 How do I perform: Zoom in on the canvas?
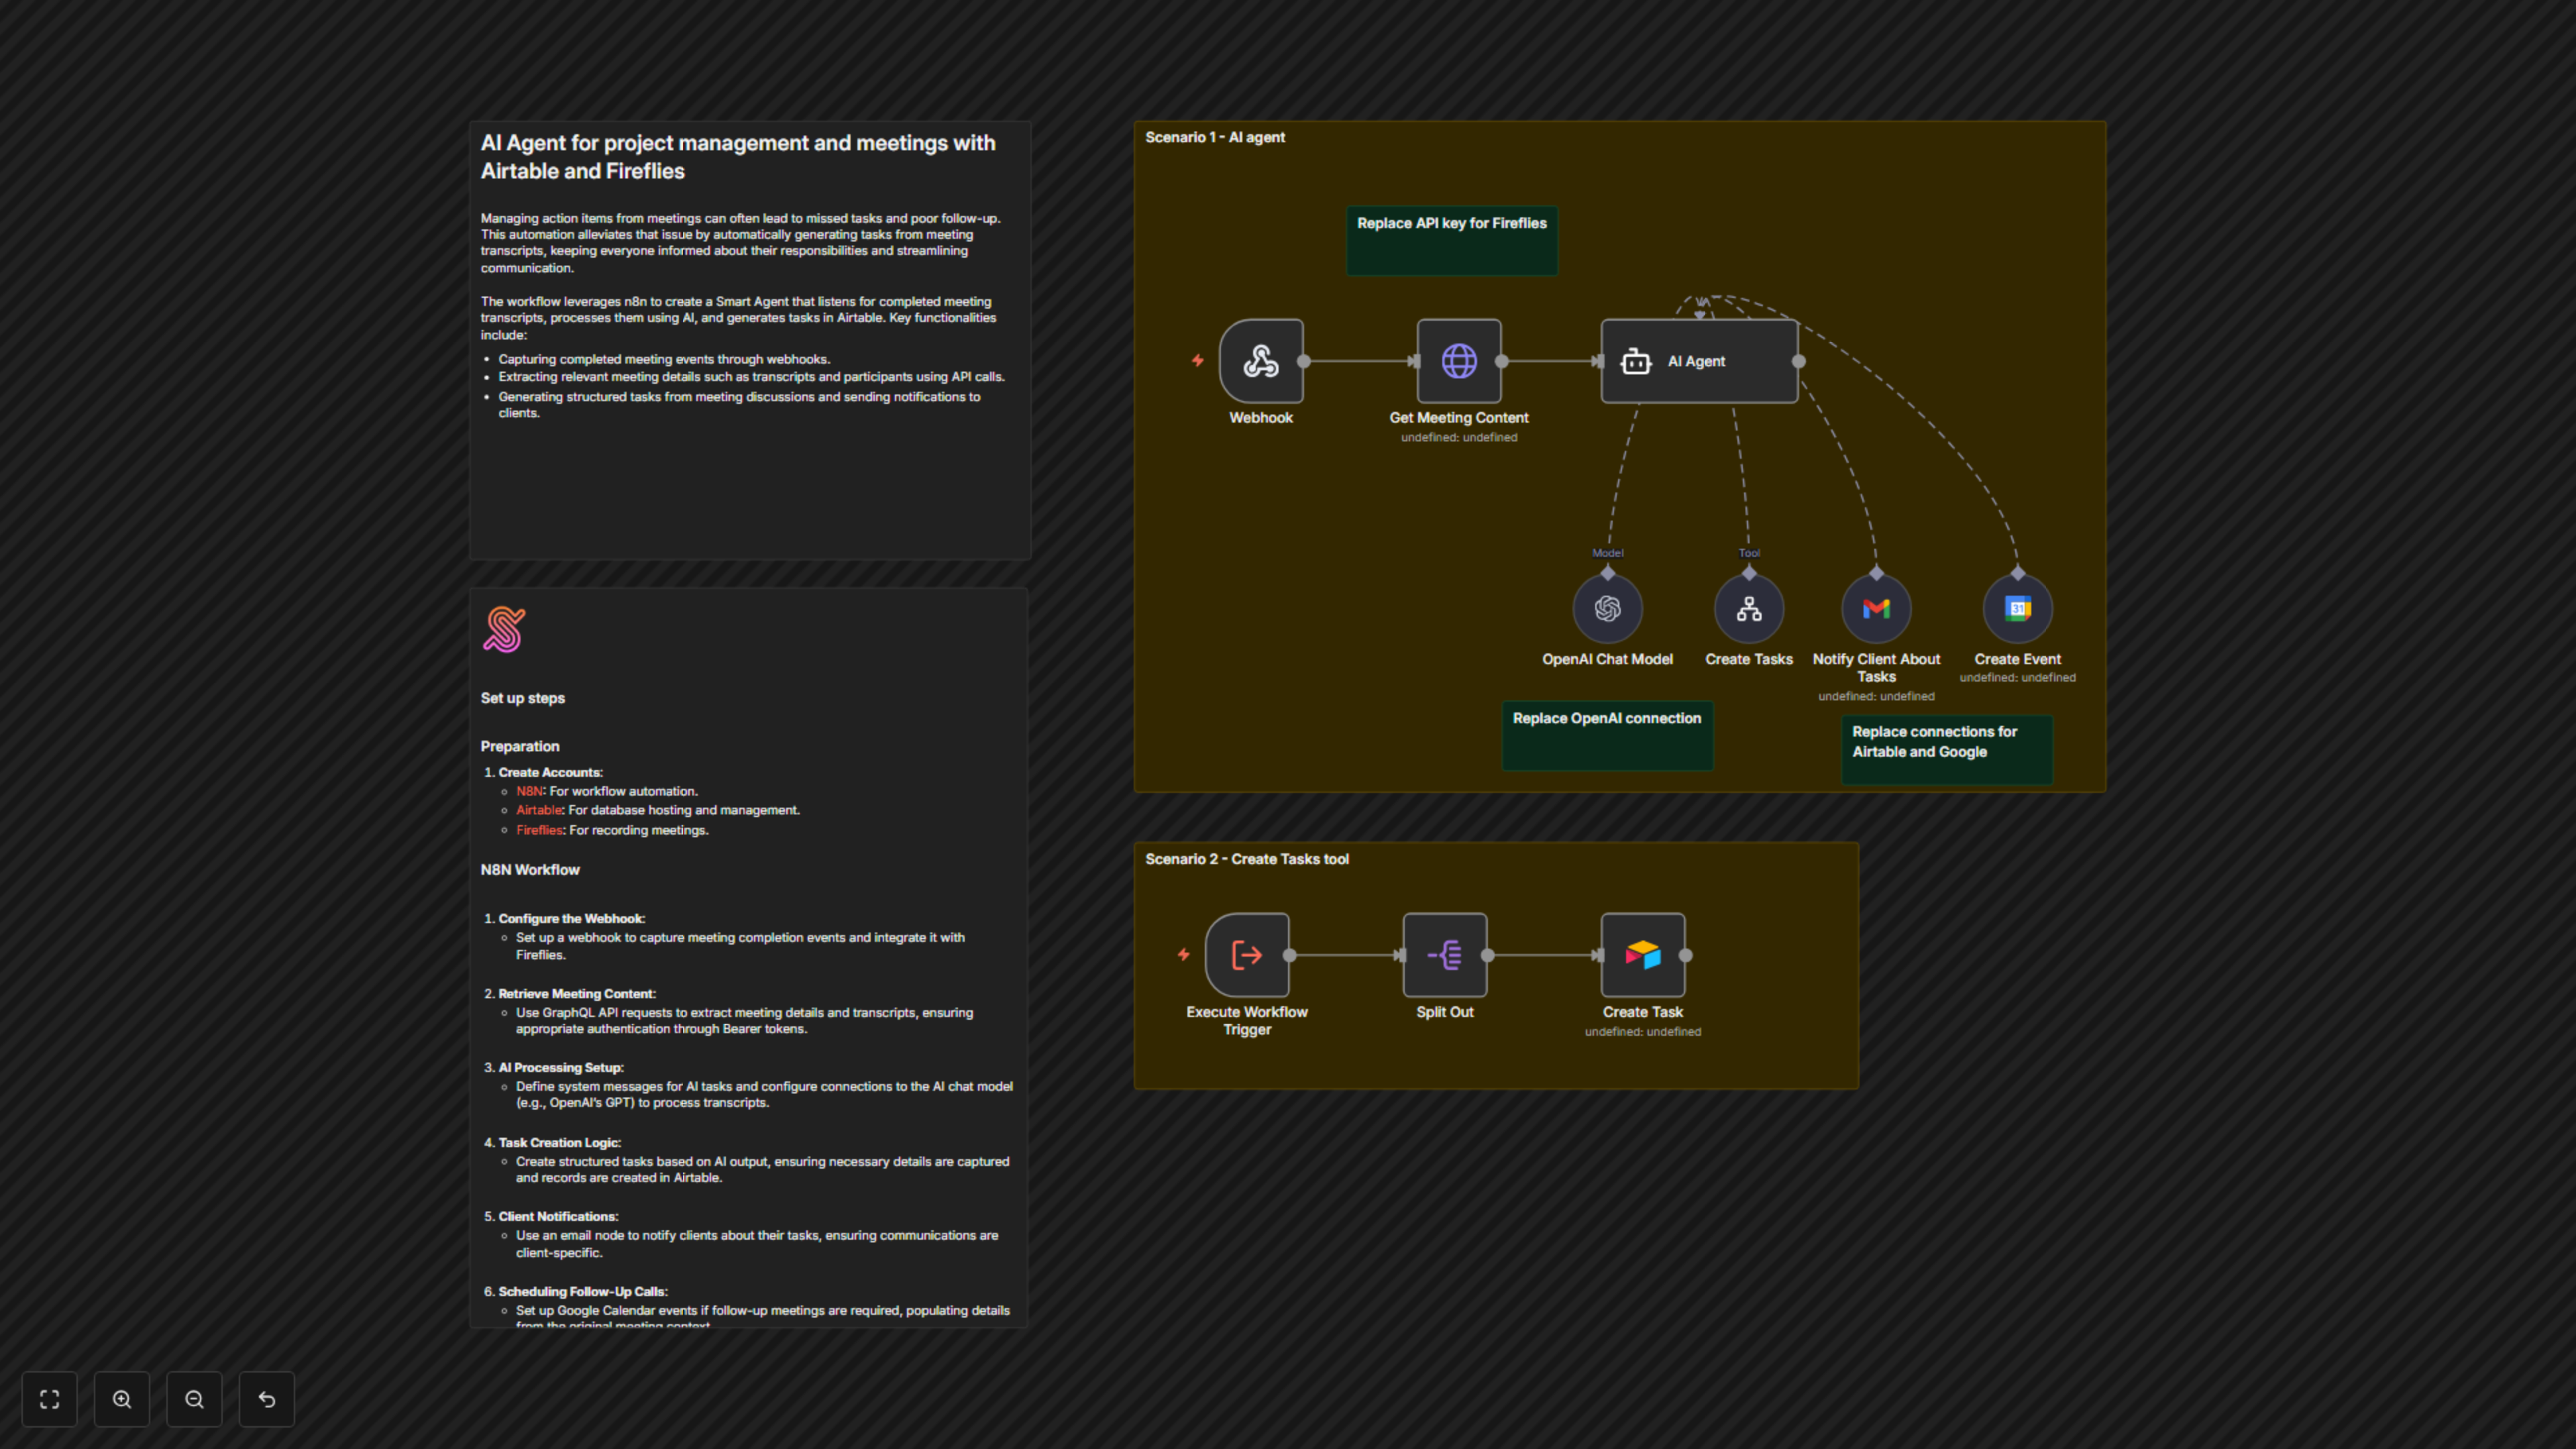click(x=122, y=1399)
